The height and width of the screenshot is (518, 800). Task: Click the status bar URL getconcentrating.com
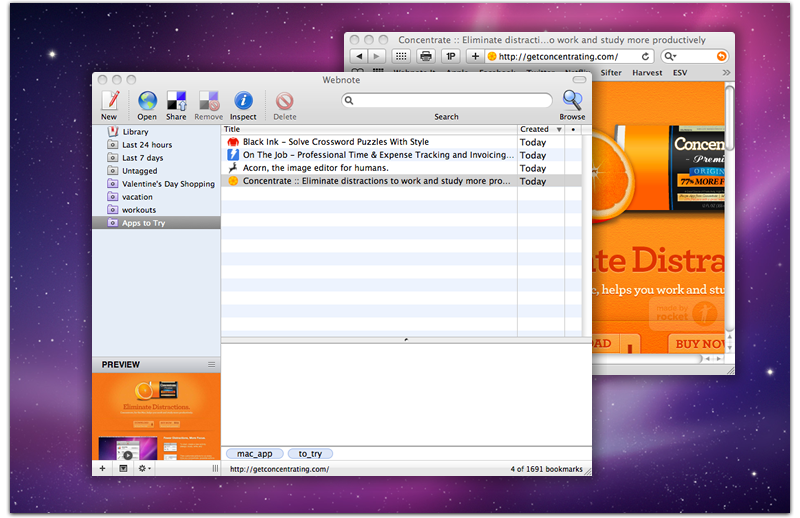click(279, 469)
